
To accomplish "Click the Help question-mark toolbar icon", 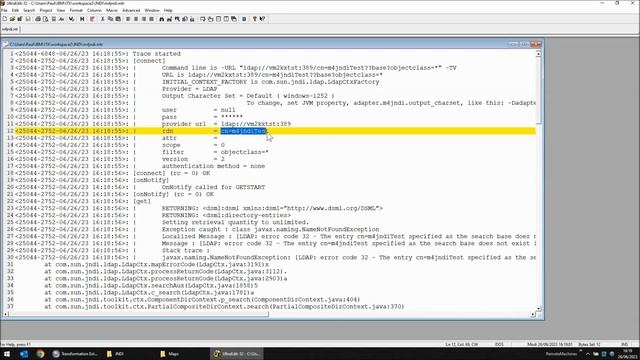I will 255,19.
